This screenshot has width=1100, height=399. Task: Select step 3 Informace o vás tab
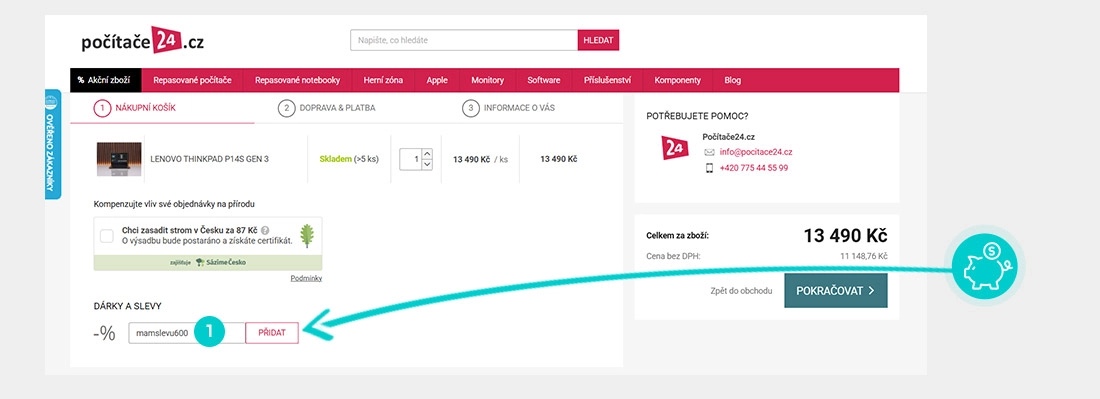click(x=509, y=109)
